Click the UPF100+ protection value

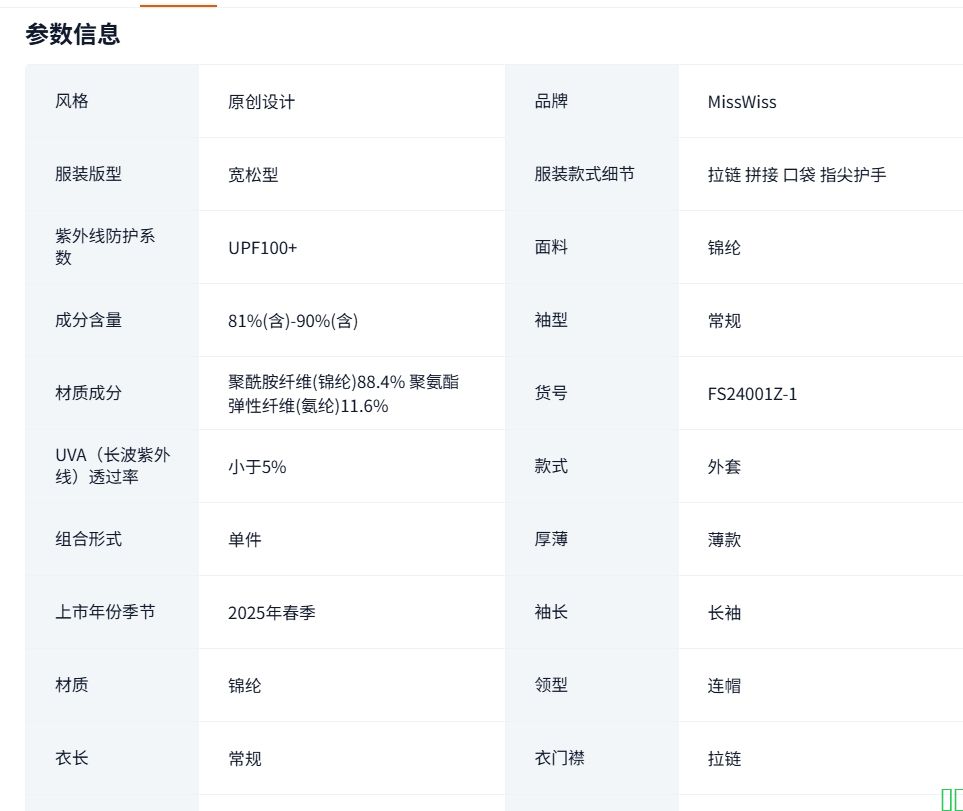coord(262,248)
